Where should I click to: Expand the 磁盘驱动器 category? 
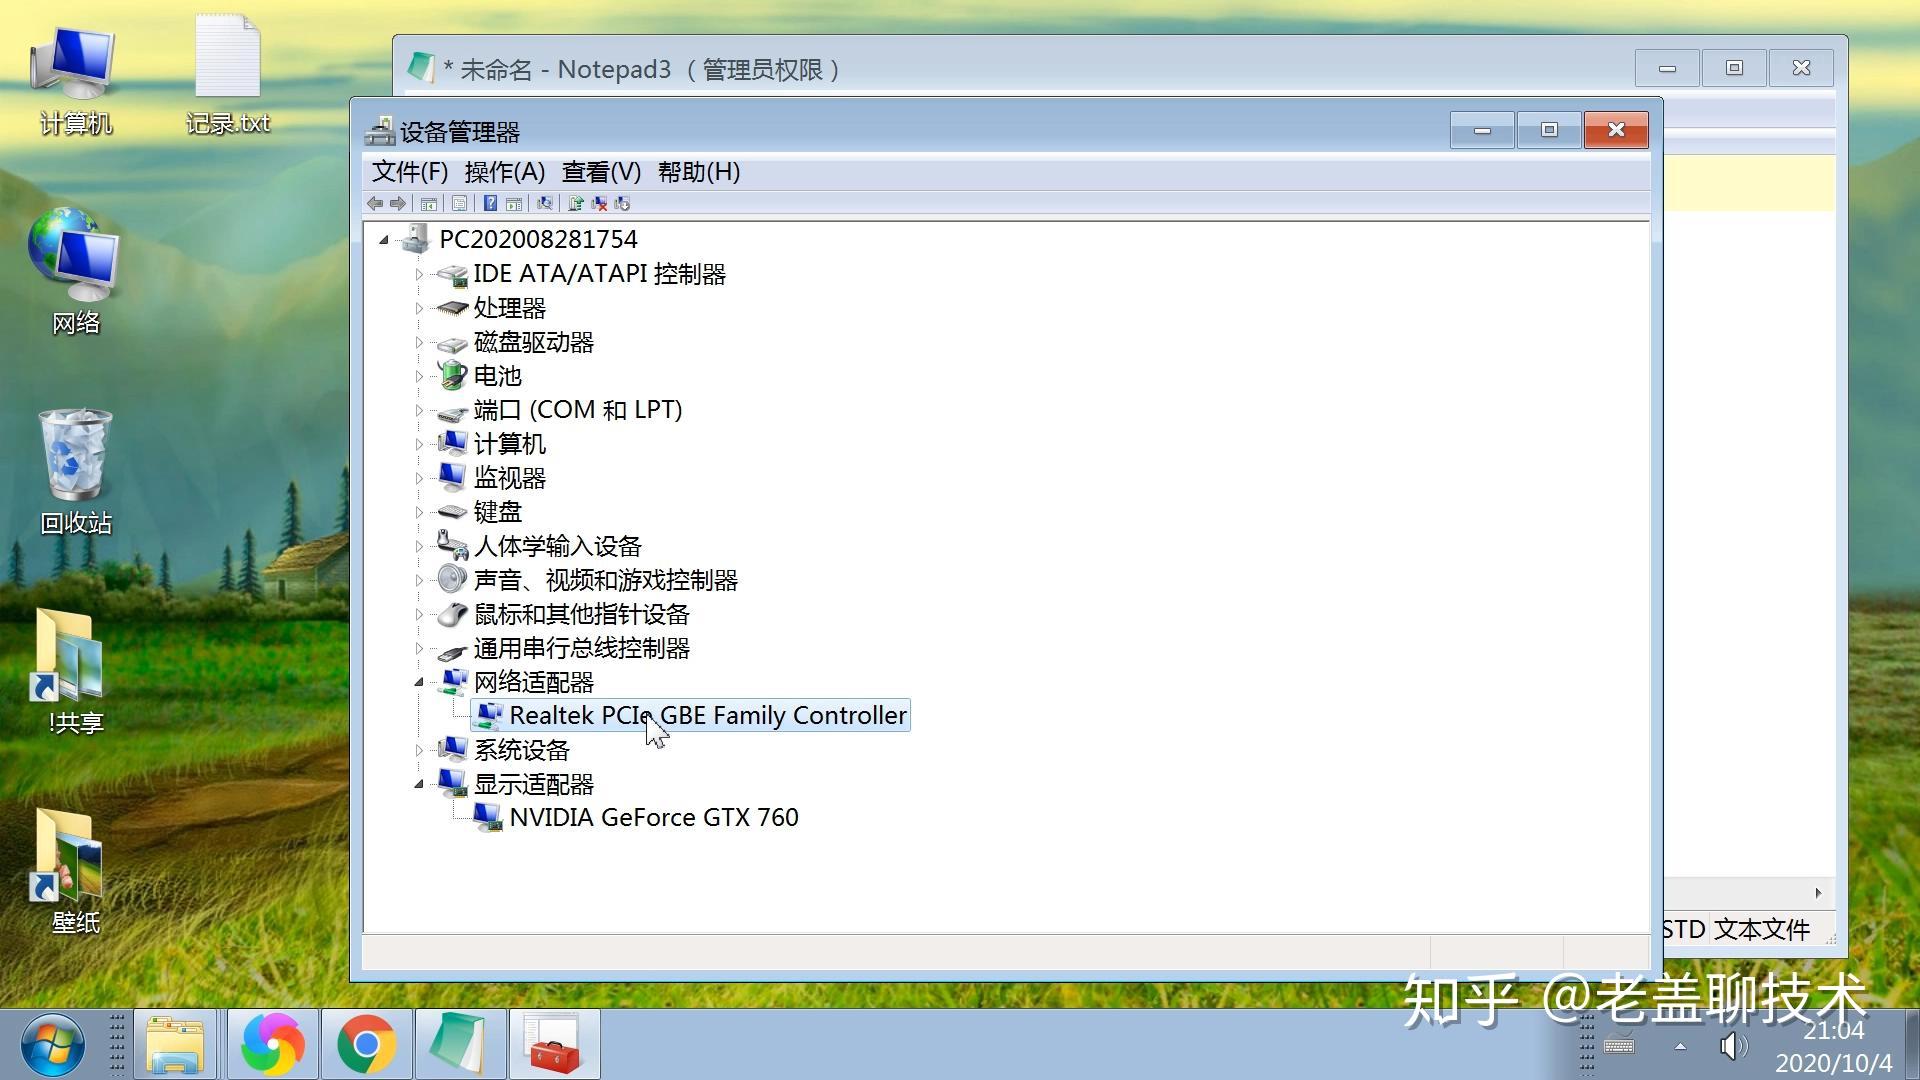click(419, 342)
